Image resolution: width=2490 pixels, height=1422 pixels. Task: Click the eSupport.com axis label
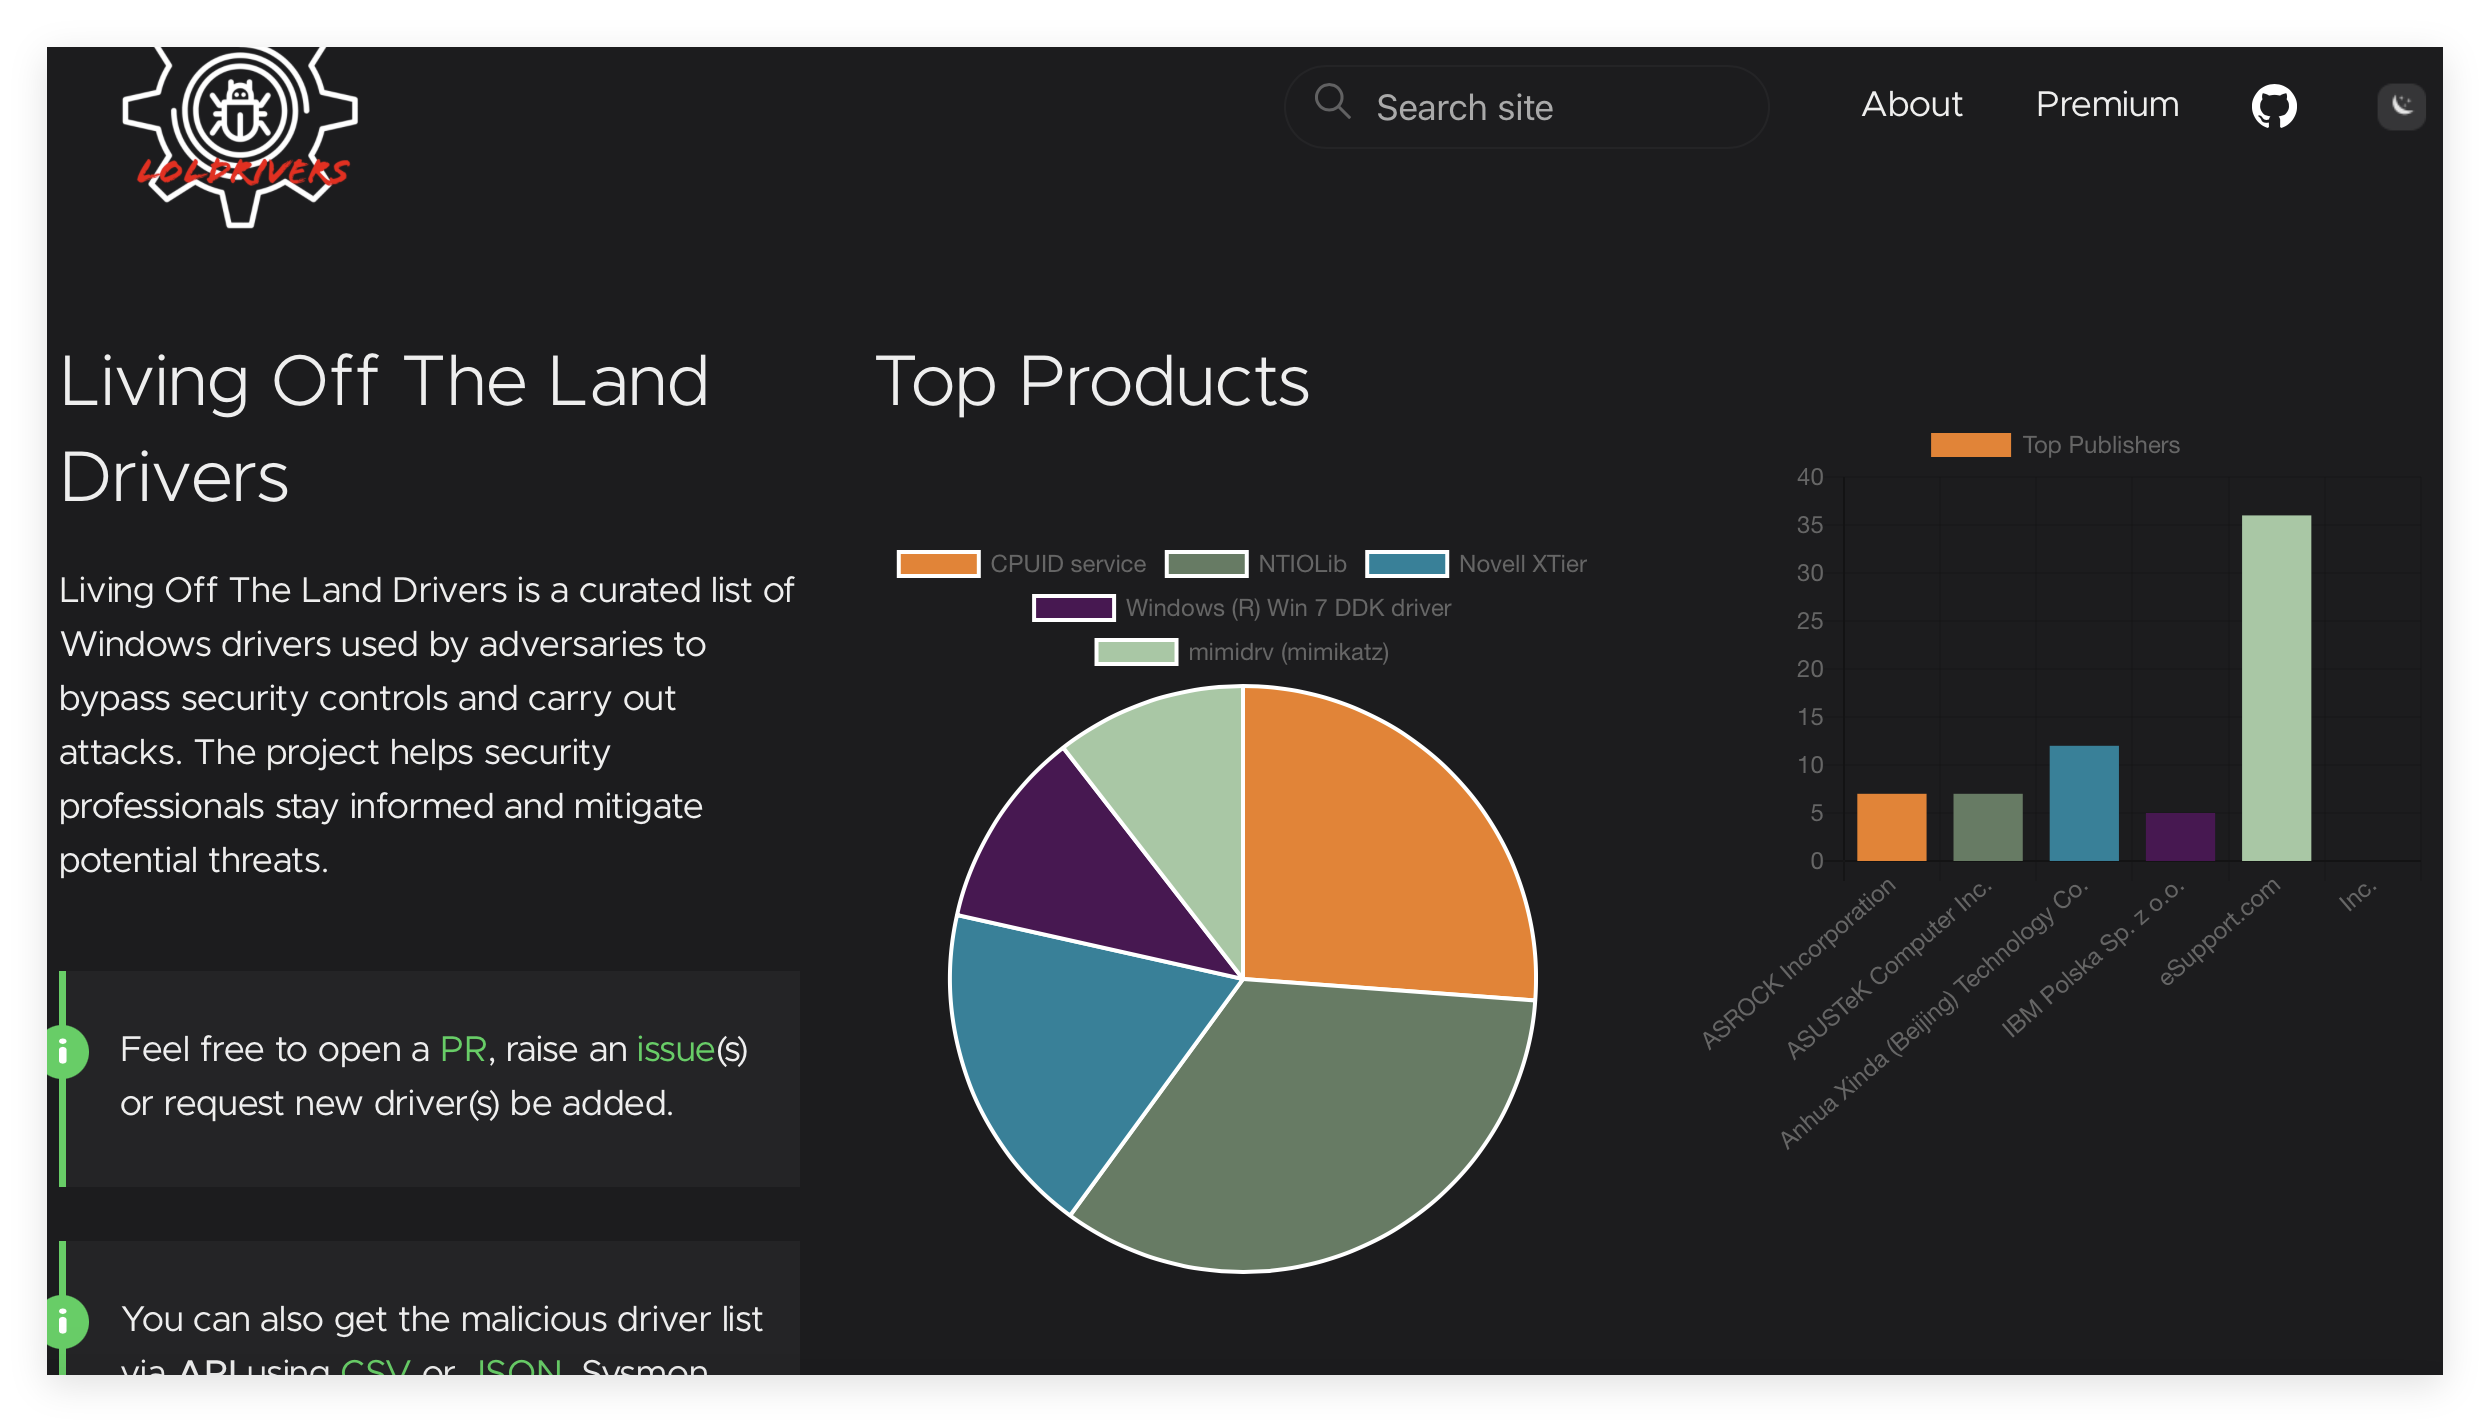point(2219,932)
